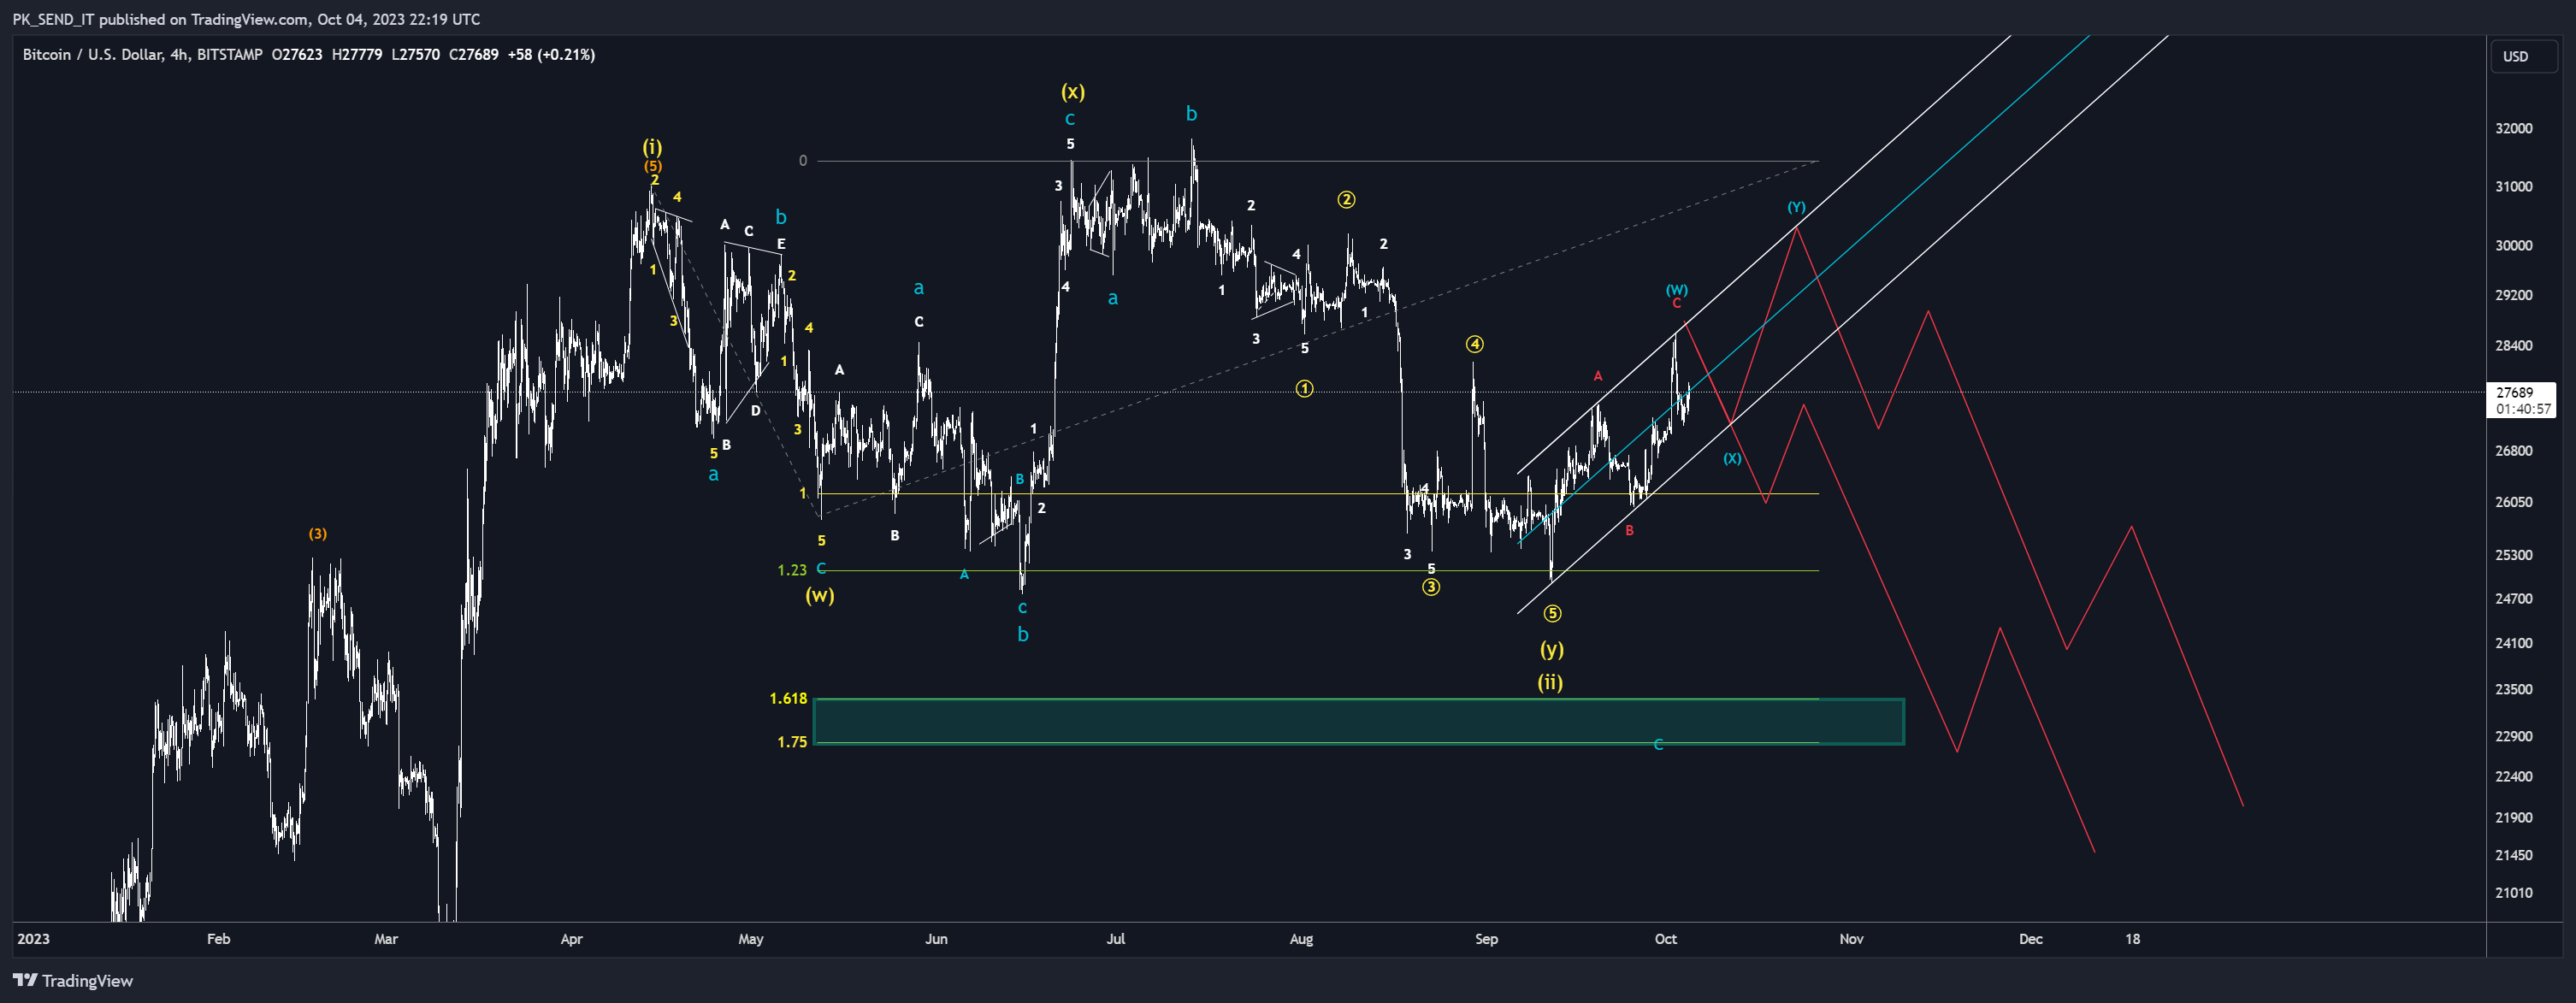Click the 24100 price axis label
2576x1003 pixels.
(2514, 642)
